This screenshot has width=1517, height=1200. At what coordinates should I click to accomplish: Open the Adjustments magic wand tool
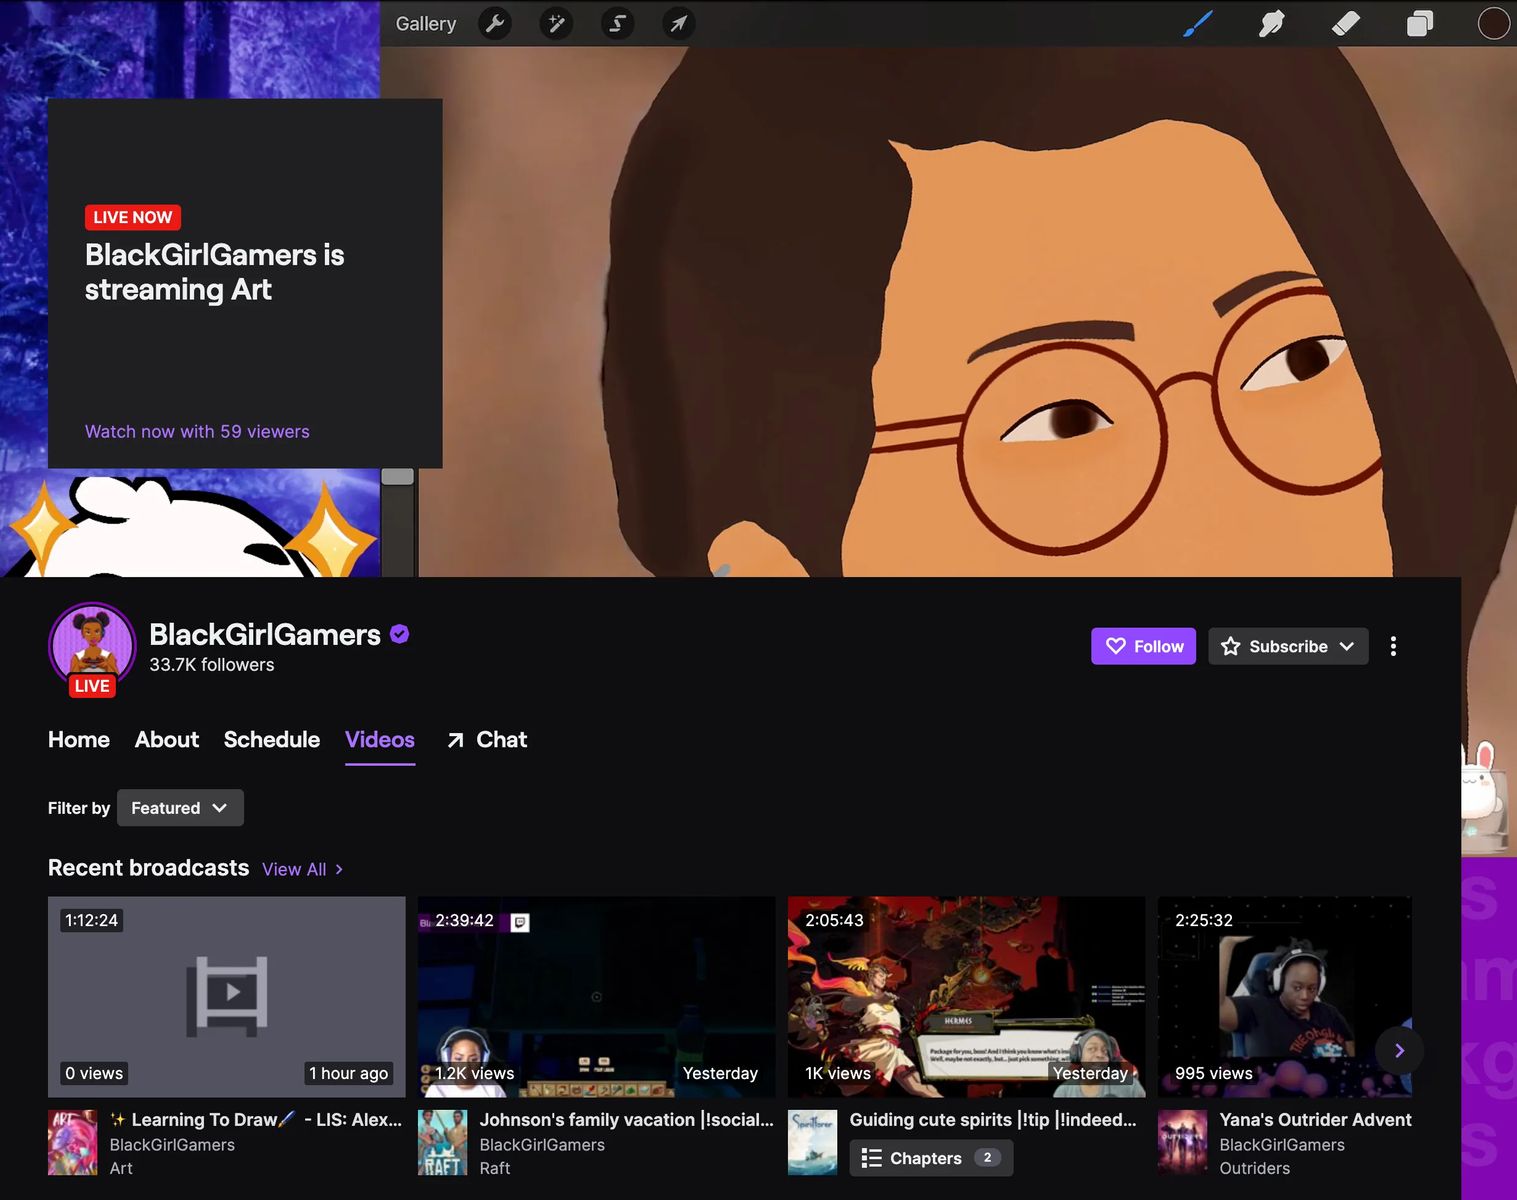pos(556,23)
